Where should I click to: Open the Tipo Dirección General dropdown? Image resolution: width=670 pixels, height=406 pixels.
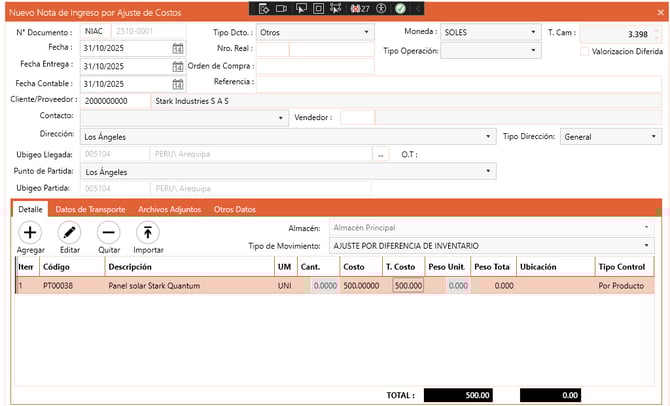653,136
